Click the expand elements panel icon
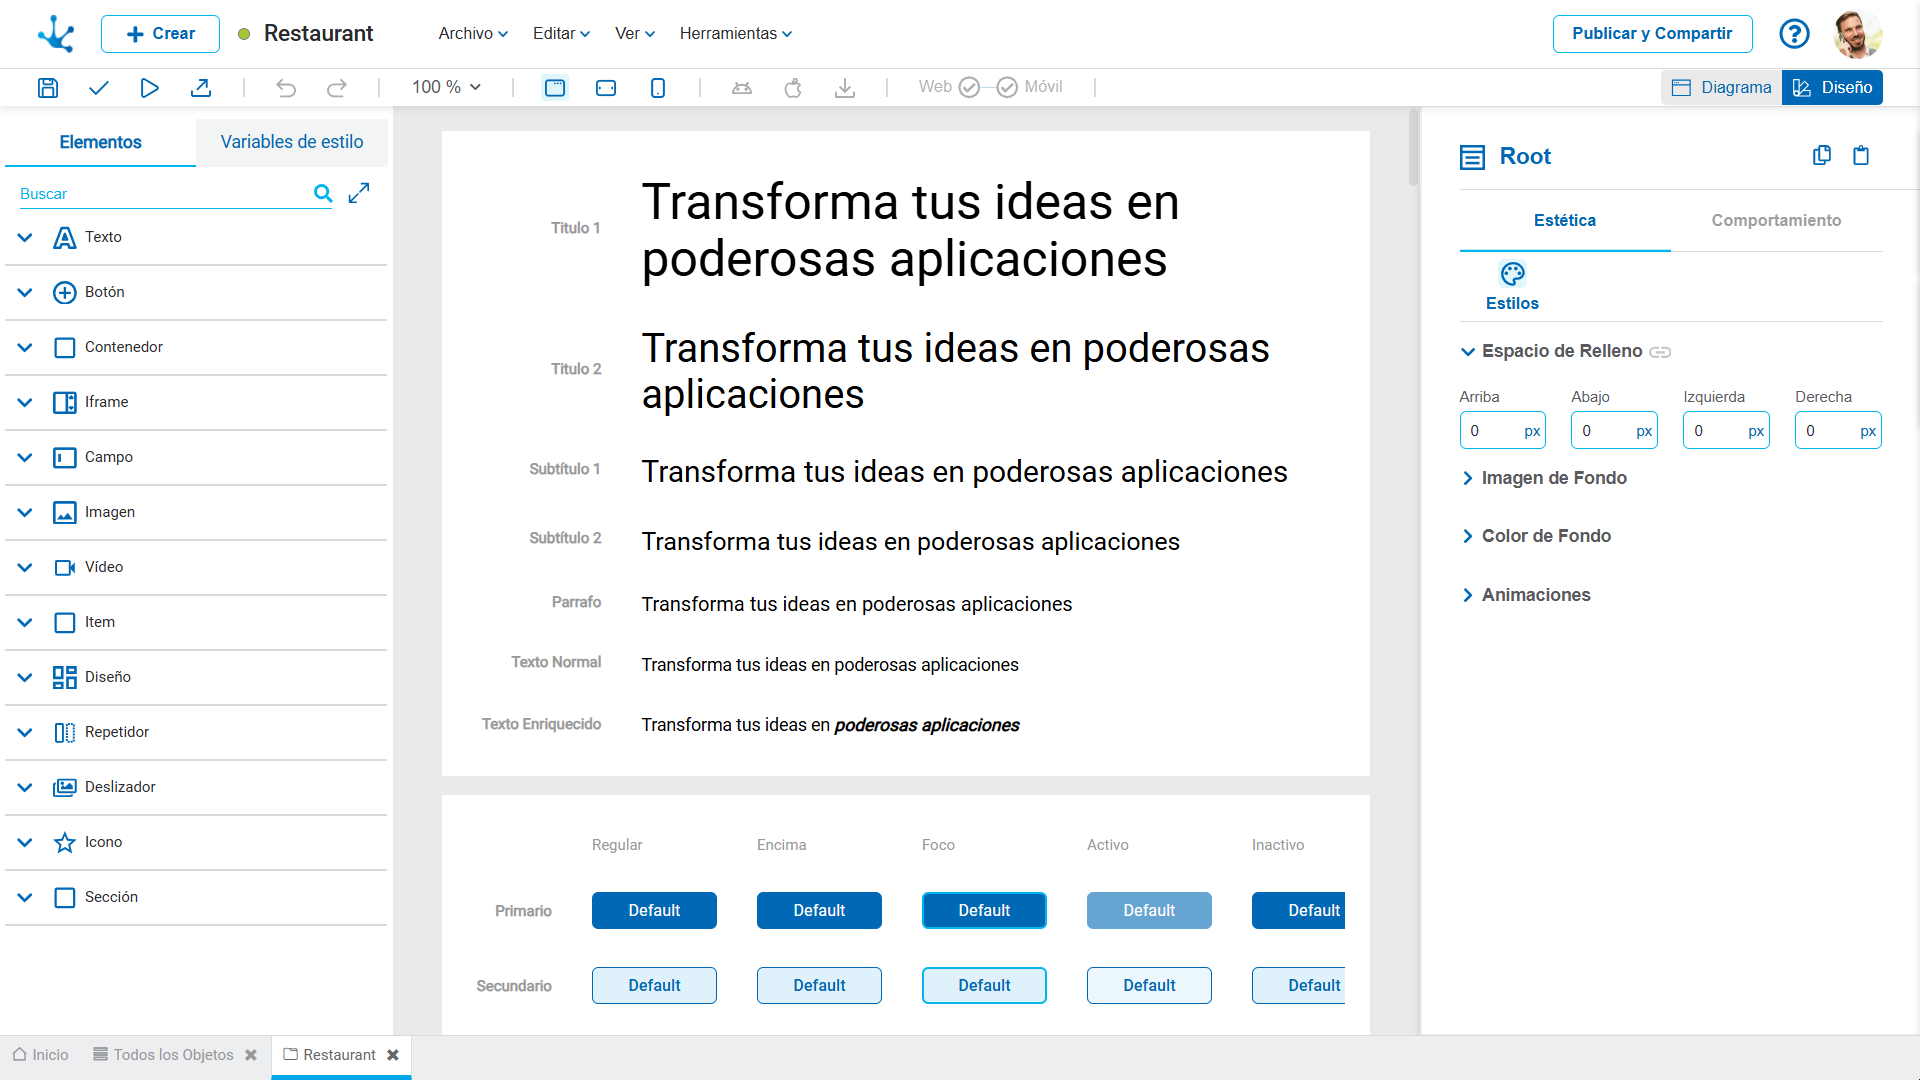 (359, 193)
